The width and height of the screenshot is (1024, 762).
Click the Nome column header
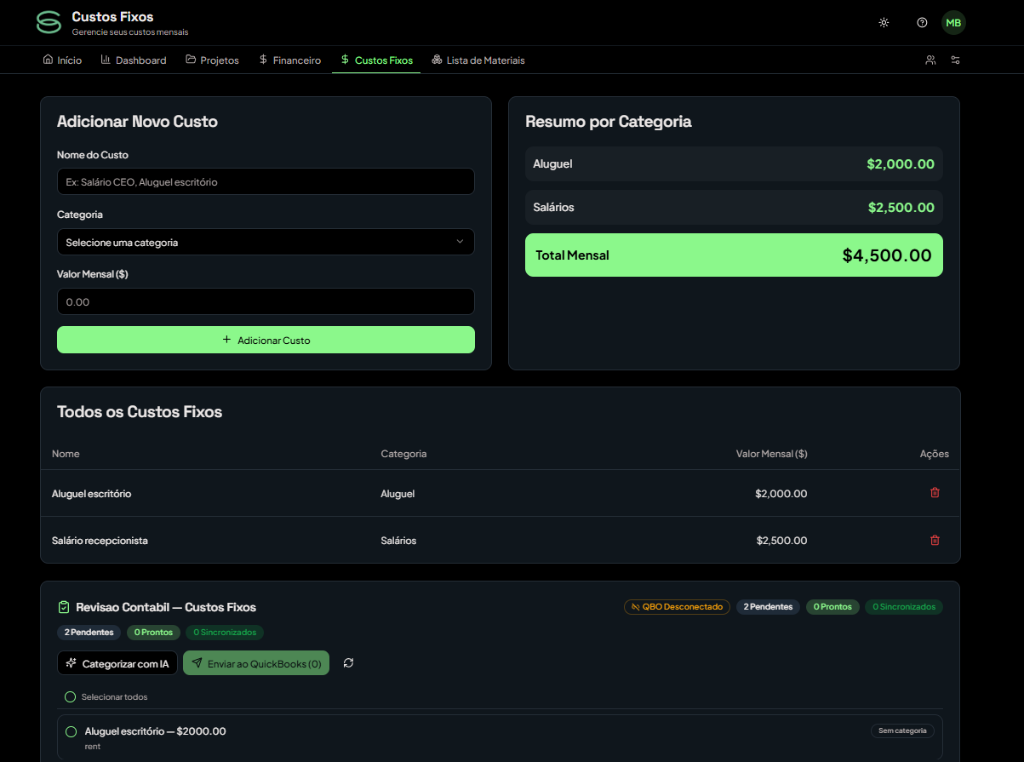click(65, 454)
